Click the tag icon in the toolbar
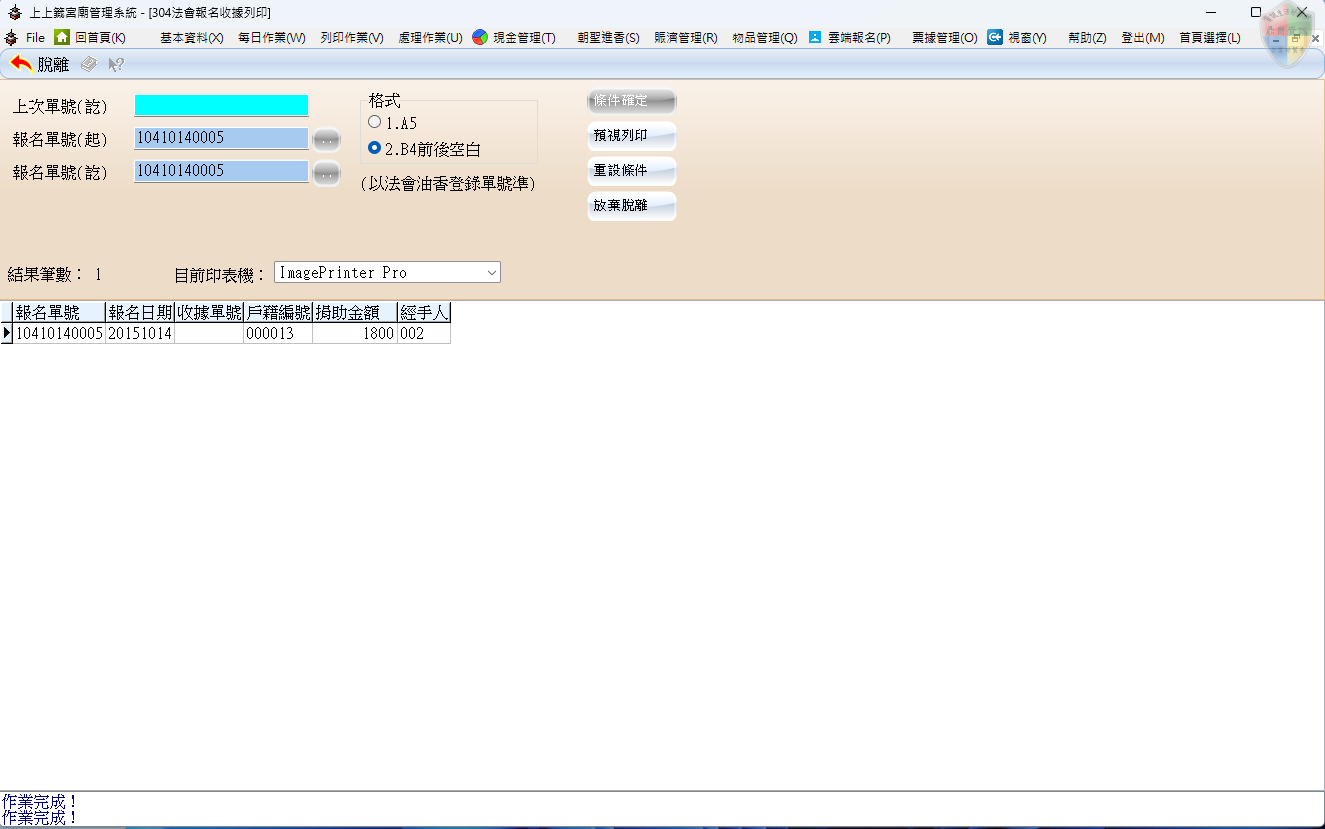Viewport: 1325px width, 829px height. pyautogui.click(x=88, y=63)
